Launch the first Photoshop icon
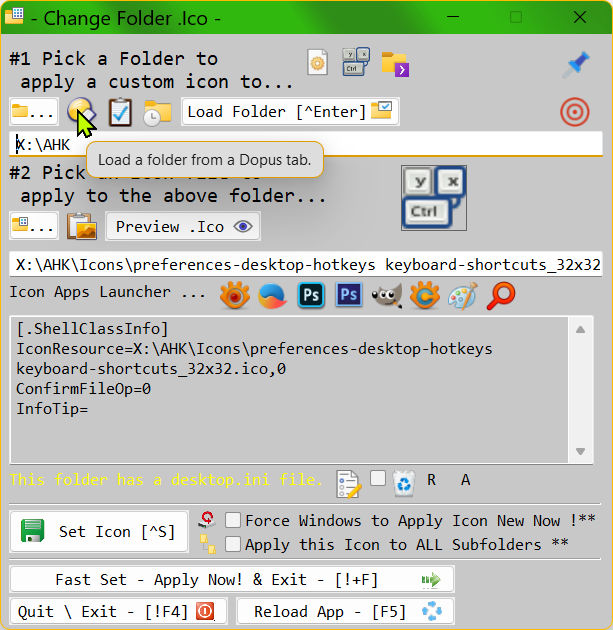 310,294
